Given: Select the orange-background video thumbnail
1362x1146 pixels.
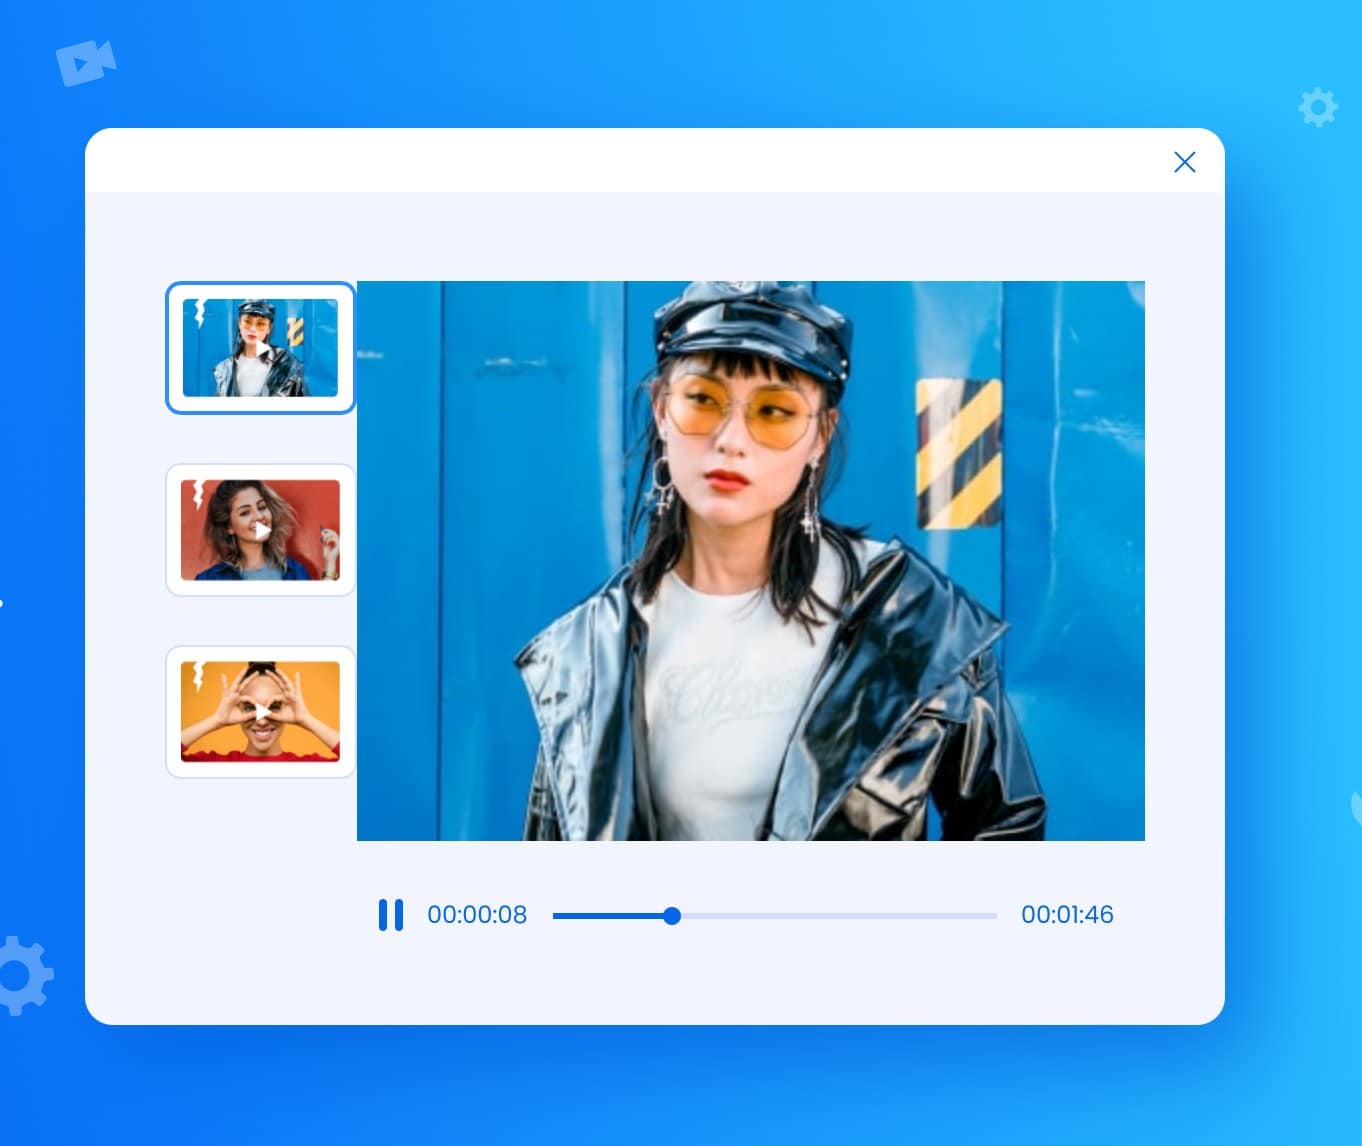Looking at the screenshot, I should [x=260, y=711].
